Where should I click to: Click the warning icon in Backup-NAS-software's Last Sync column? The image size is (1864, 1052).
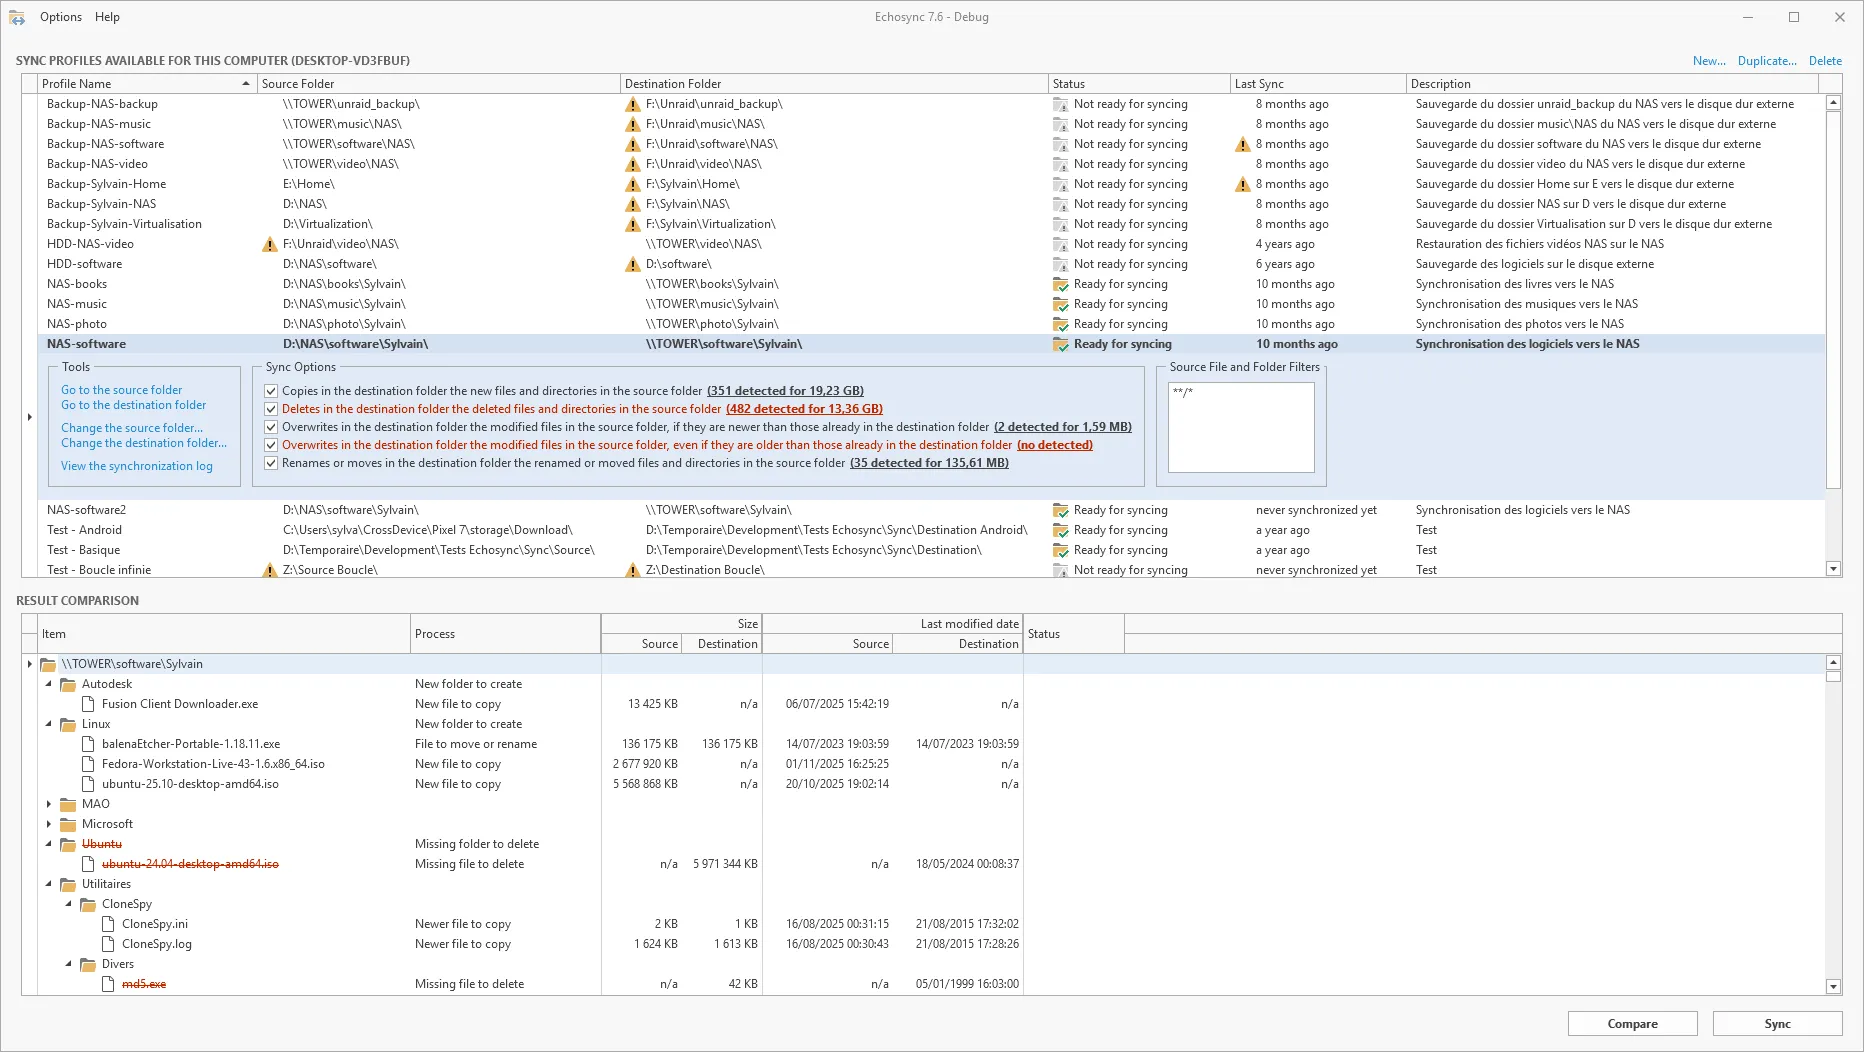pos(1242,144)
